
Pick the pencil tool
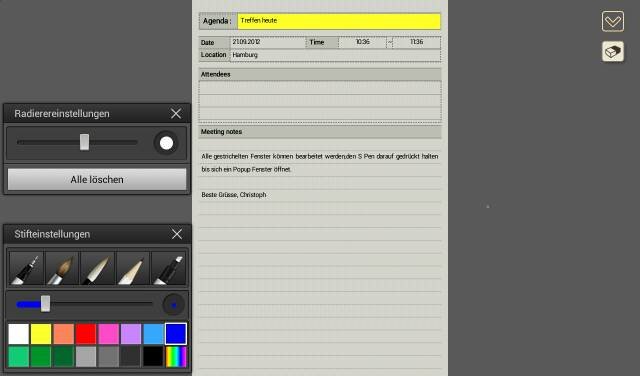click(x=133, y=268)
